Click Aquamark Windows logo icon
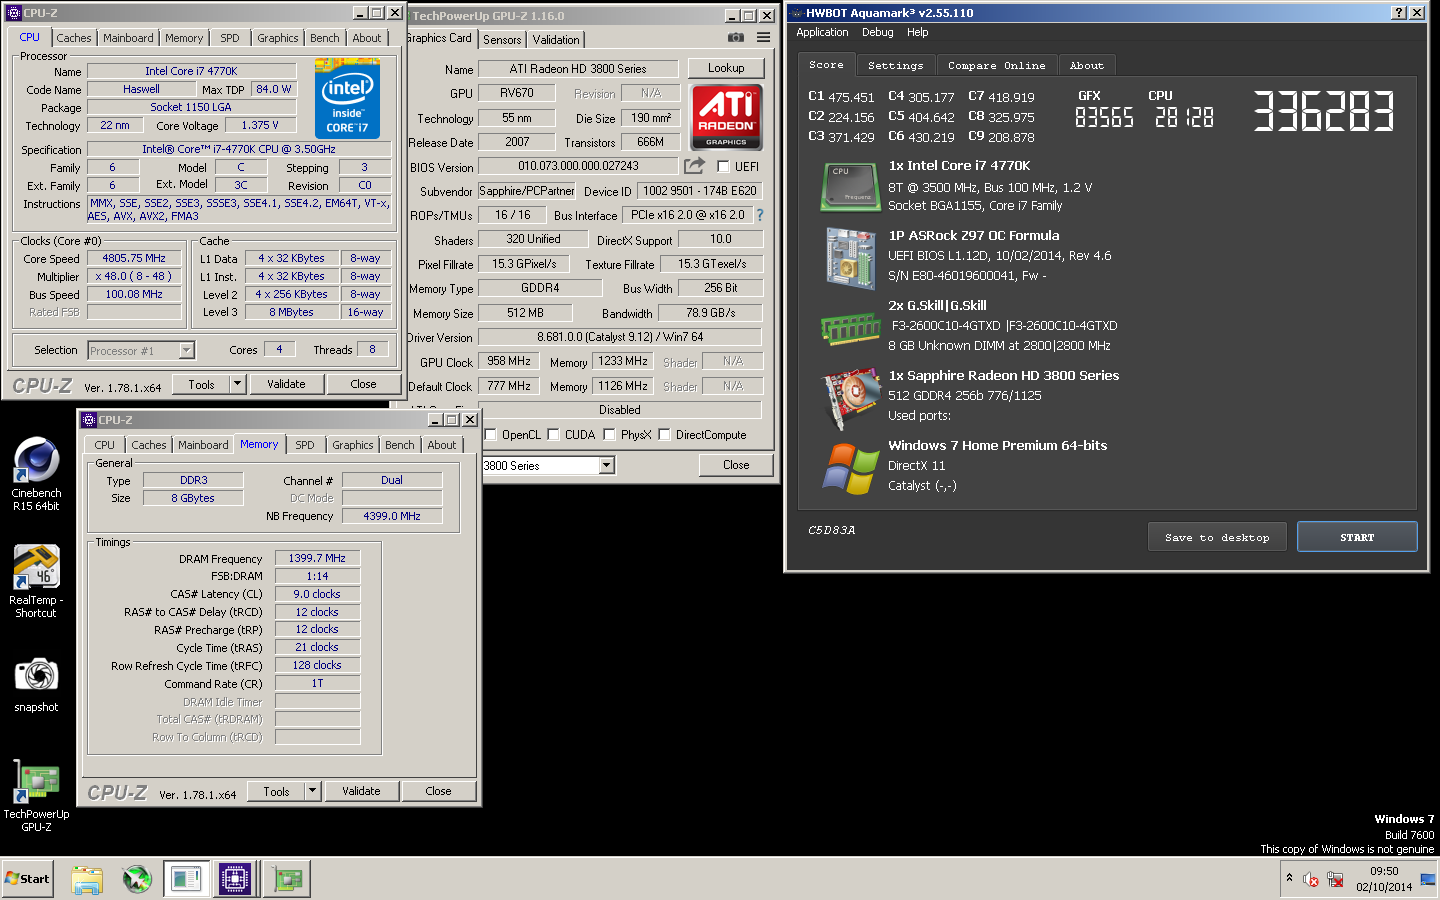Image resolution: width=1440 pixels, height=900 pixels. point(850,468)
